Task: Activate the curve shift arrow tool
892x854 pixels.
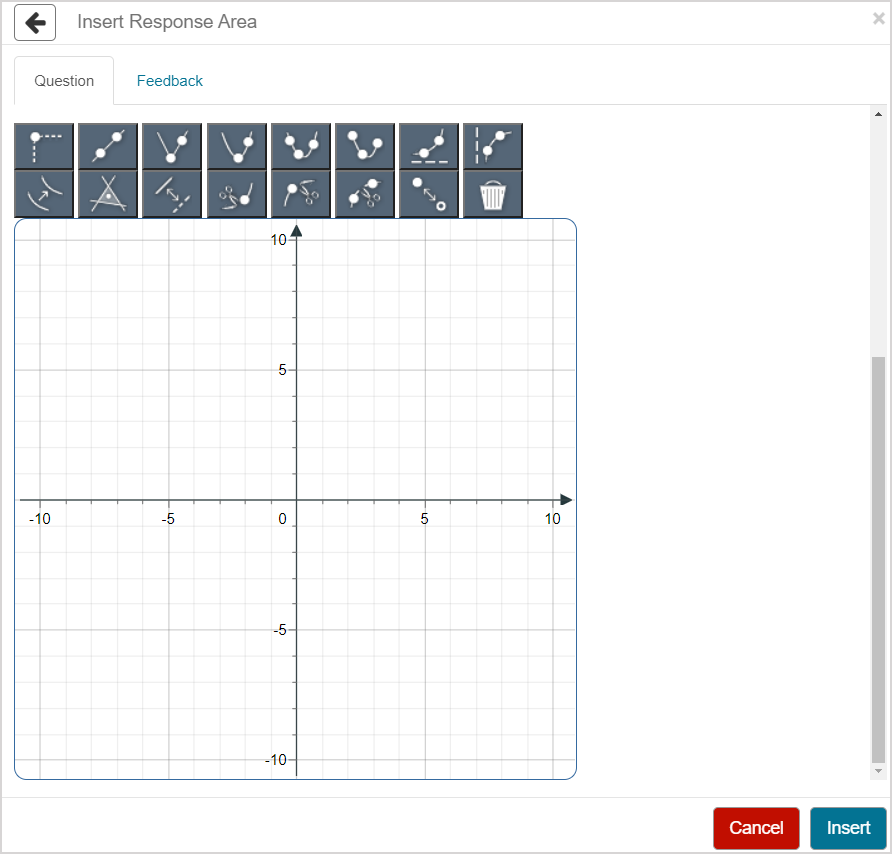Action: tap(44, 194)
